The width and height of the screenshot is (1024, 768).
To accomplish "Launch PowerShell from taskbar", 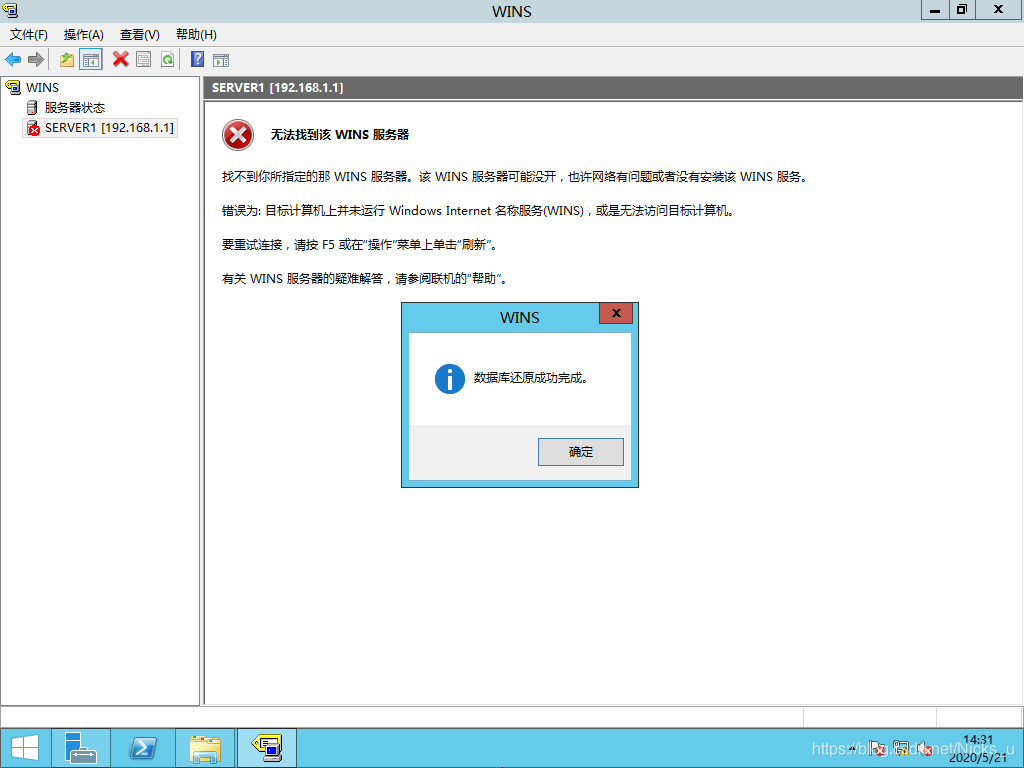I will click(143, 748).
